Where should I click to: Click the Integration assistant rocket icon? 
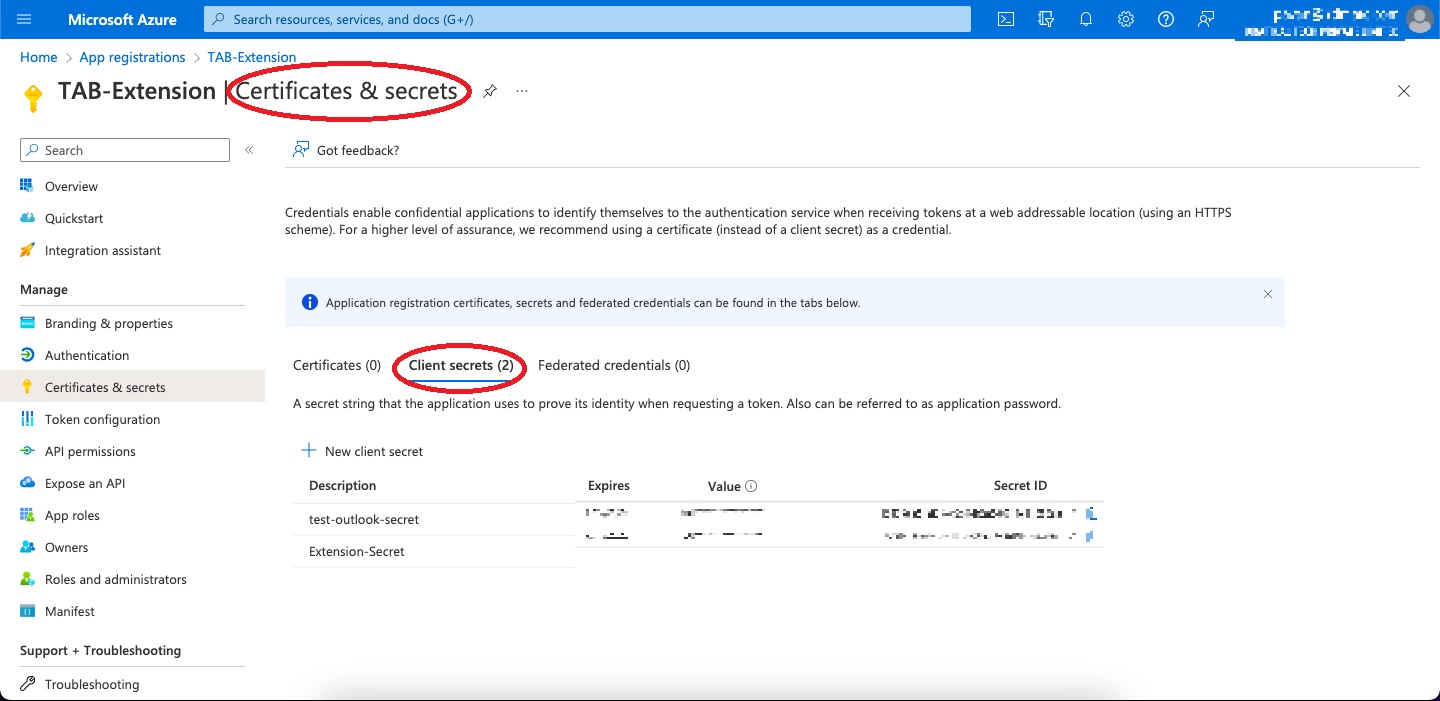pos(27,250)
